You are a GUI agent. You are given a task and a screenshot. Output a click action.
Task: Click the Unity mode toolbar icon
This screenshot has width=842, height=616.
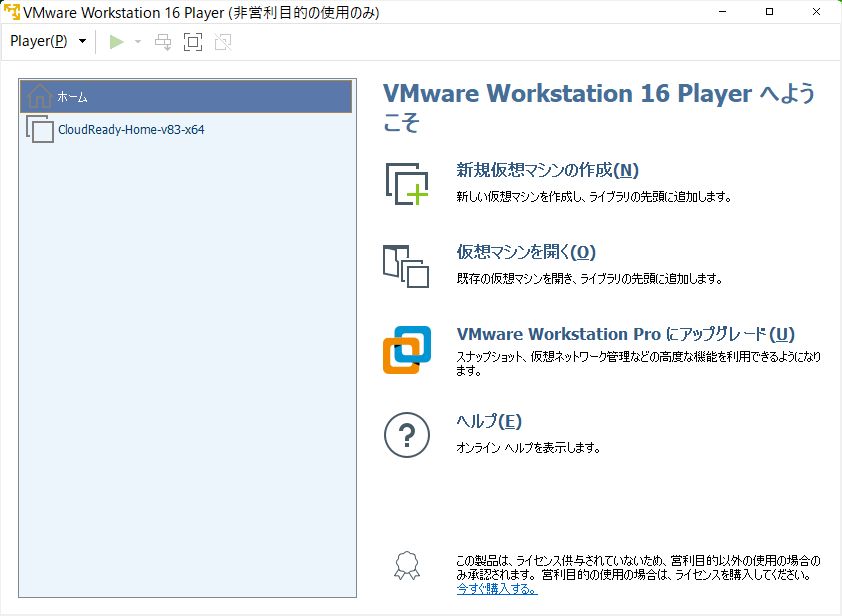223,42
